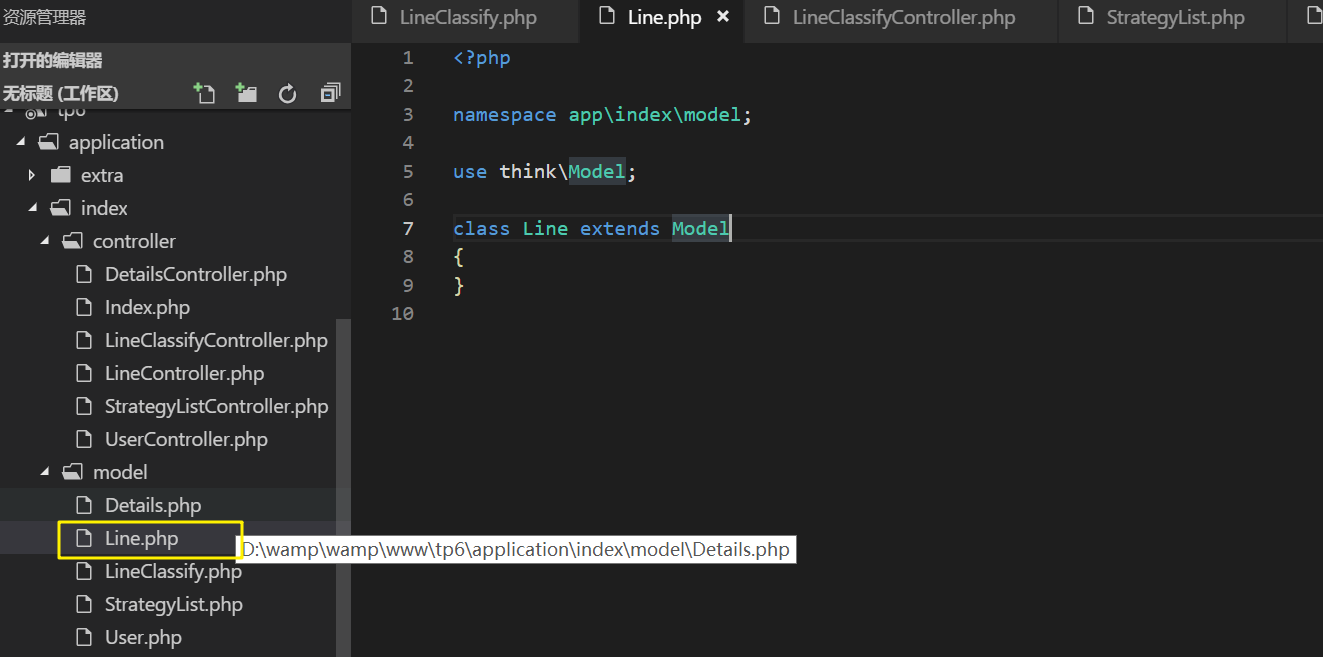Click the 'use think\Model;' code line
This screenshot has height=657, width=1323.
tap(544, 172)
